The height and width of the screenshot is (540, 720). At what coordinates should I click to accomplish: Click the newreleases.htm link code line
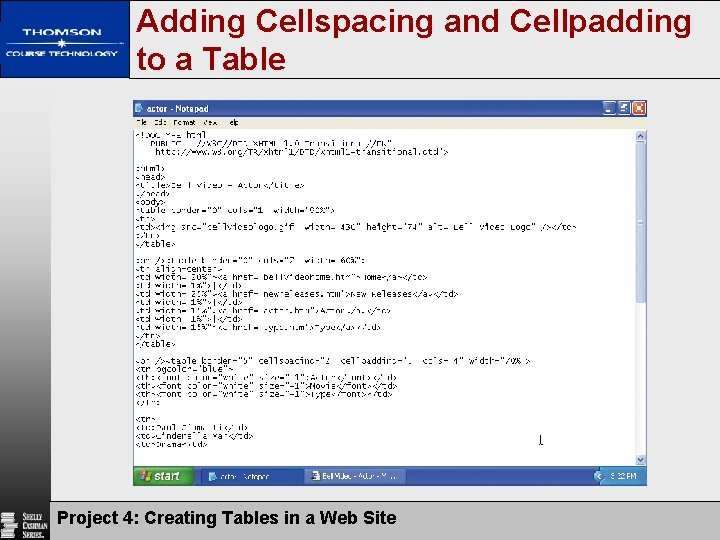pos(297,294)
